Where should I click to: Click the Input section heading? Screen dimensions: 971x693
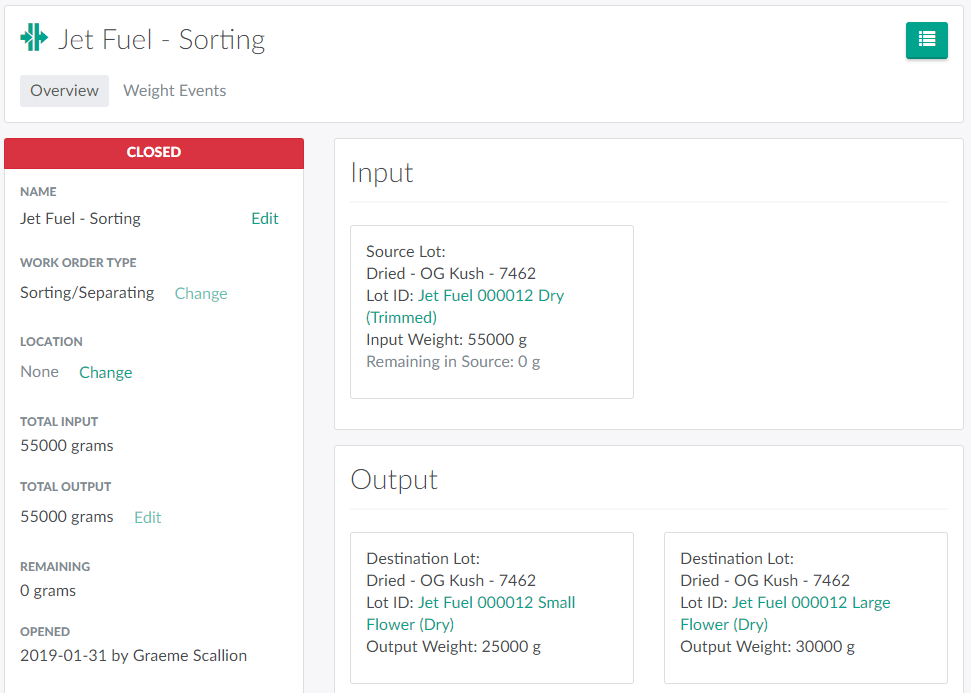[381, 173]
